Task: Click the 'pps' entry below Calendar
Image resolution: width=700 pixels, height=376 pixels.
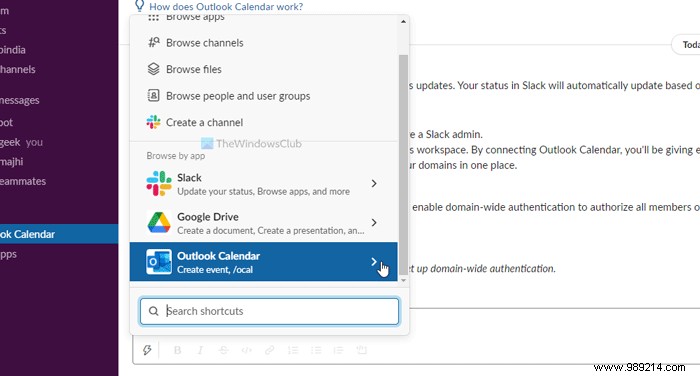Action: 8,254
